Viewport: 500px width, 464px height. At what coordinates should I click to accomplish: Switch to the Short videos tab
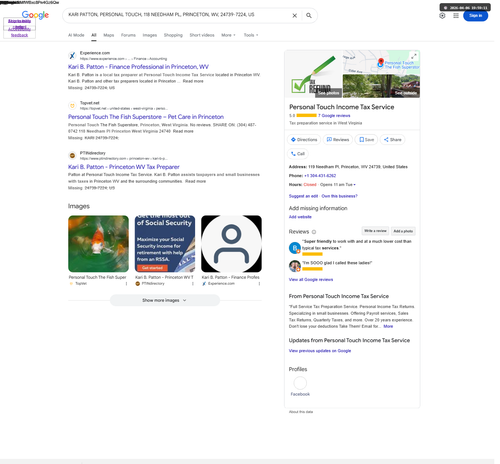[x=202, y=35]
